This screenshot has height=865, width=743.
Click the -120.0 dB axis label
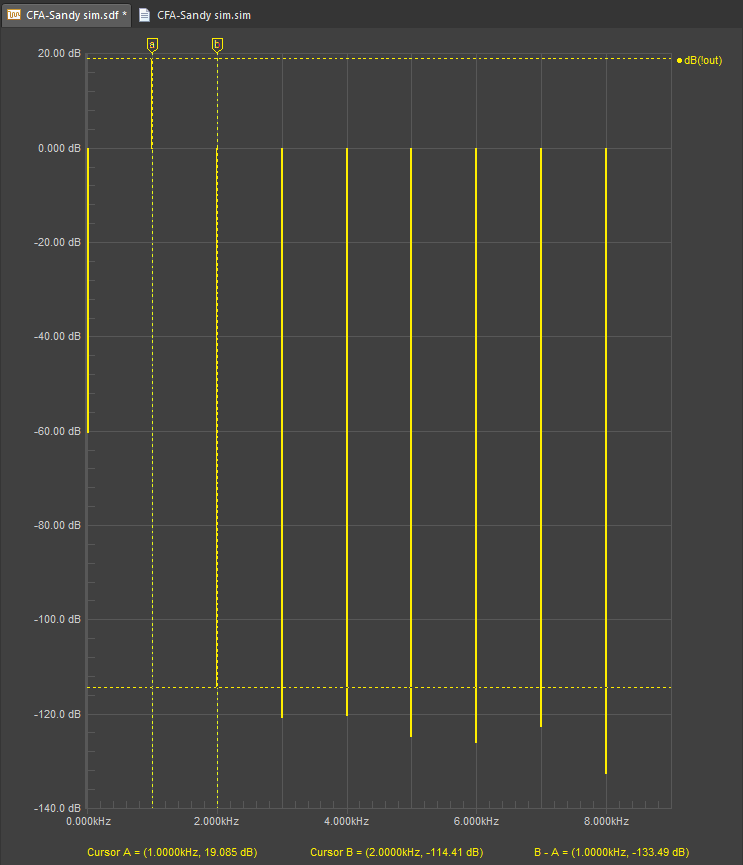(57, 714)
